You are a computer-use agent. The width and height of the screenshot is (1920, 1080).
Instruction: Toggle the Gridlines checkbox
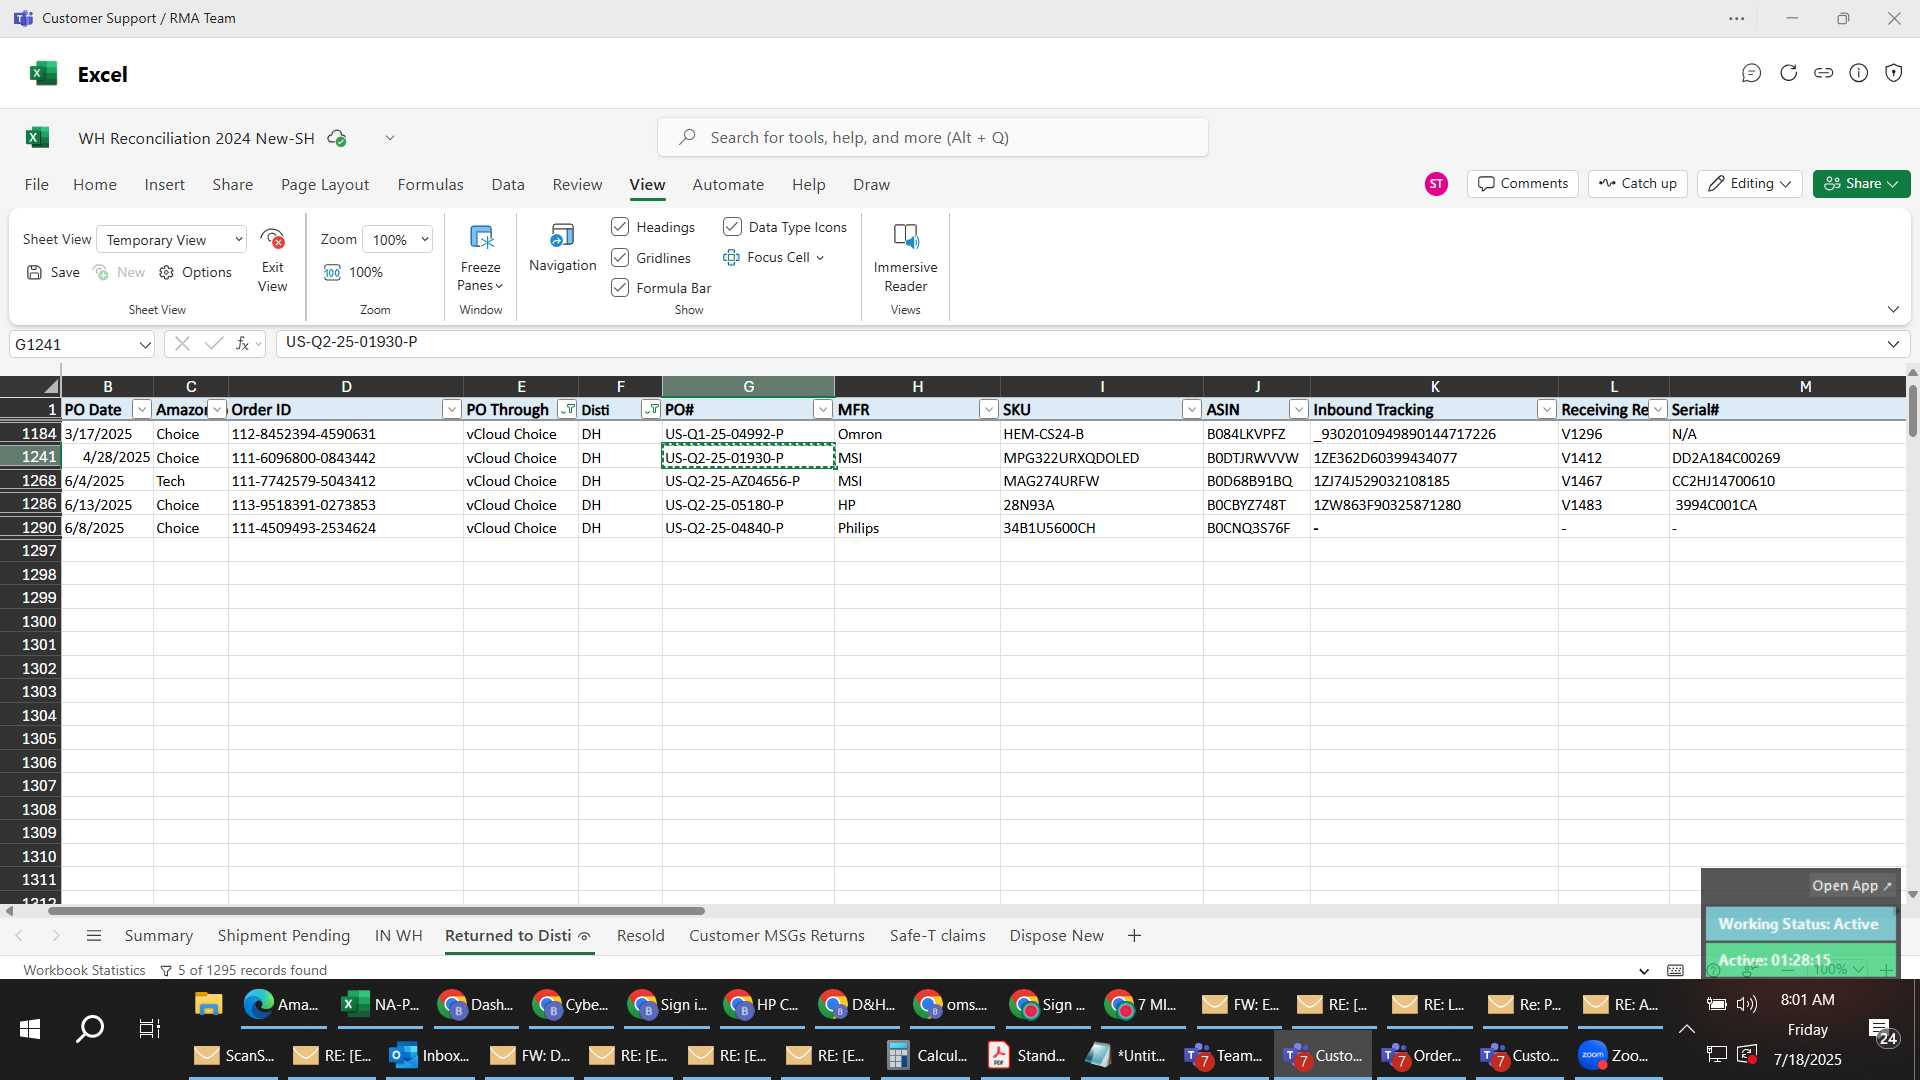[620, 258]
